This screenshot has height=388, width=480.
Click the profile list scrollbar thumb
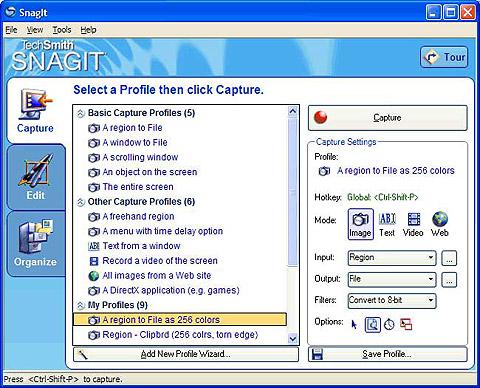pos(293,192)
